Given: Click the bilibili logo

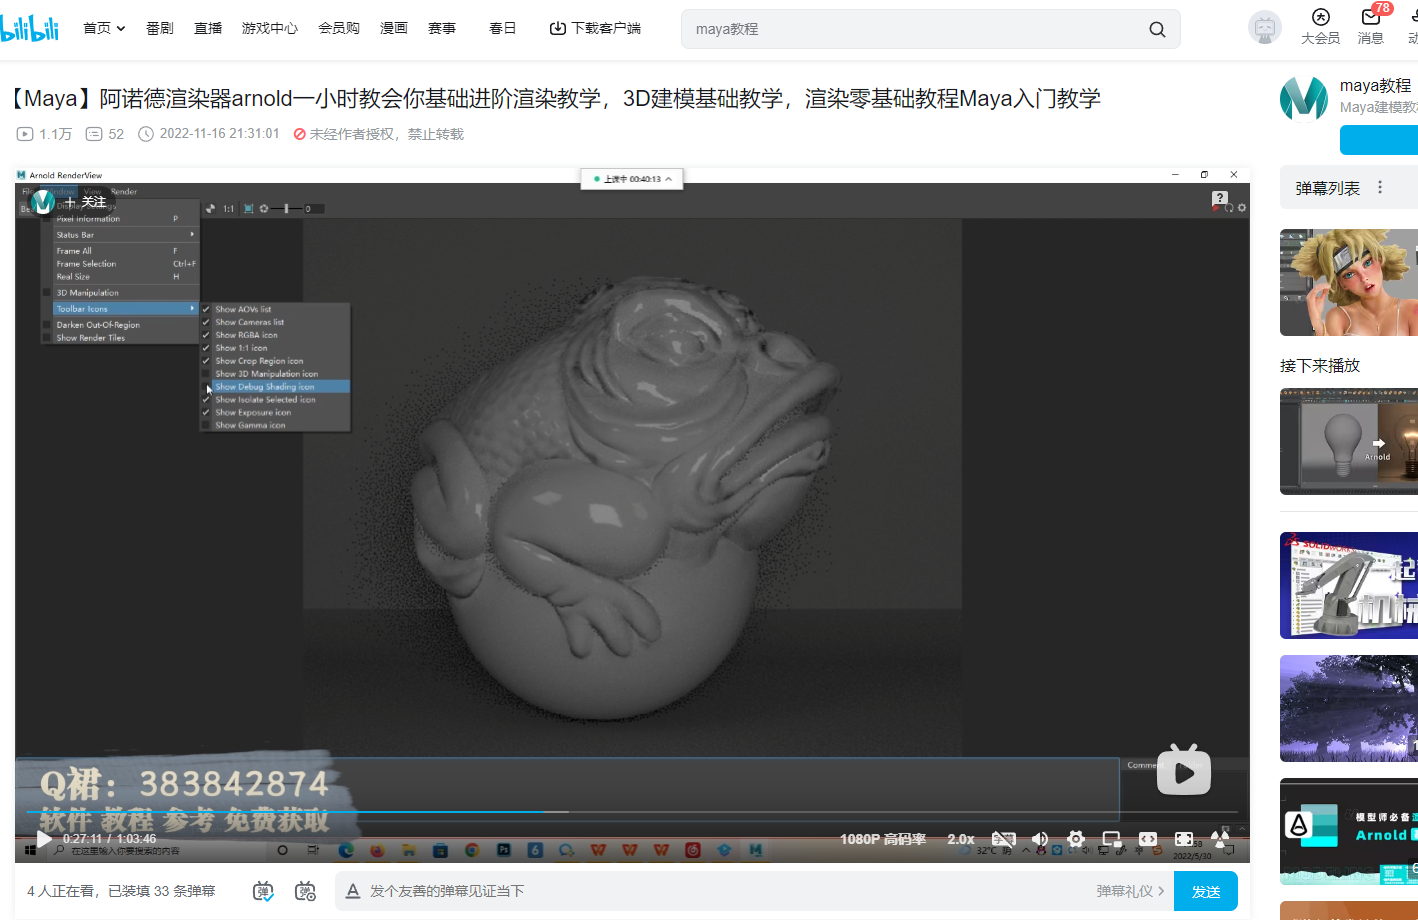Looking at the screenshot, I should pos(29,28).
